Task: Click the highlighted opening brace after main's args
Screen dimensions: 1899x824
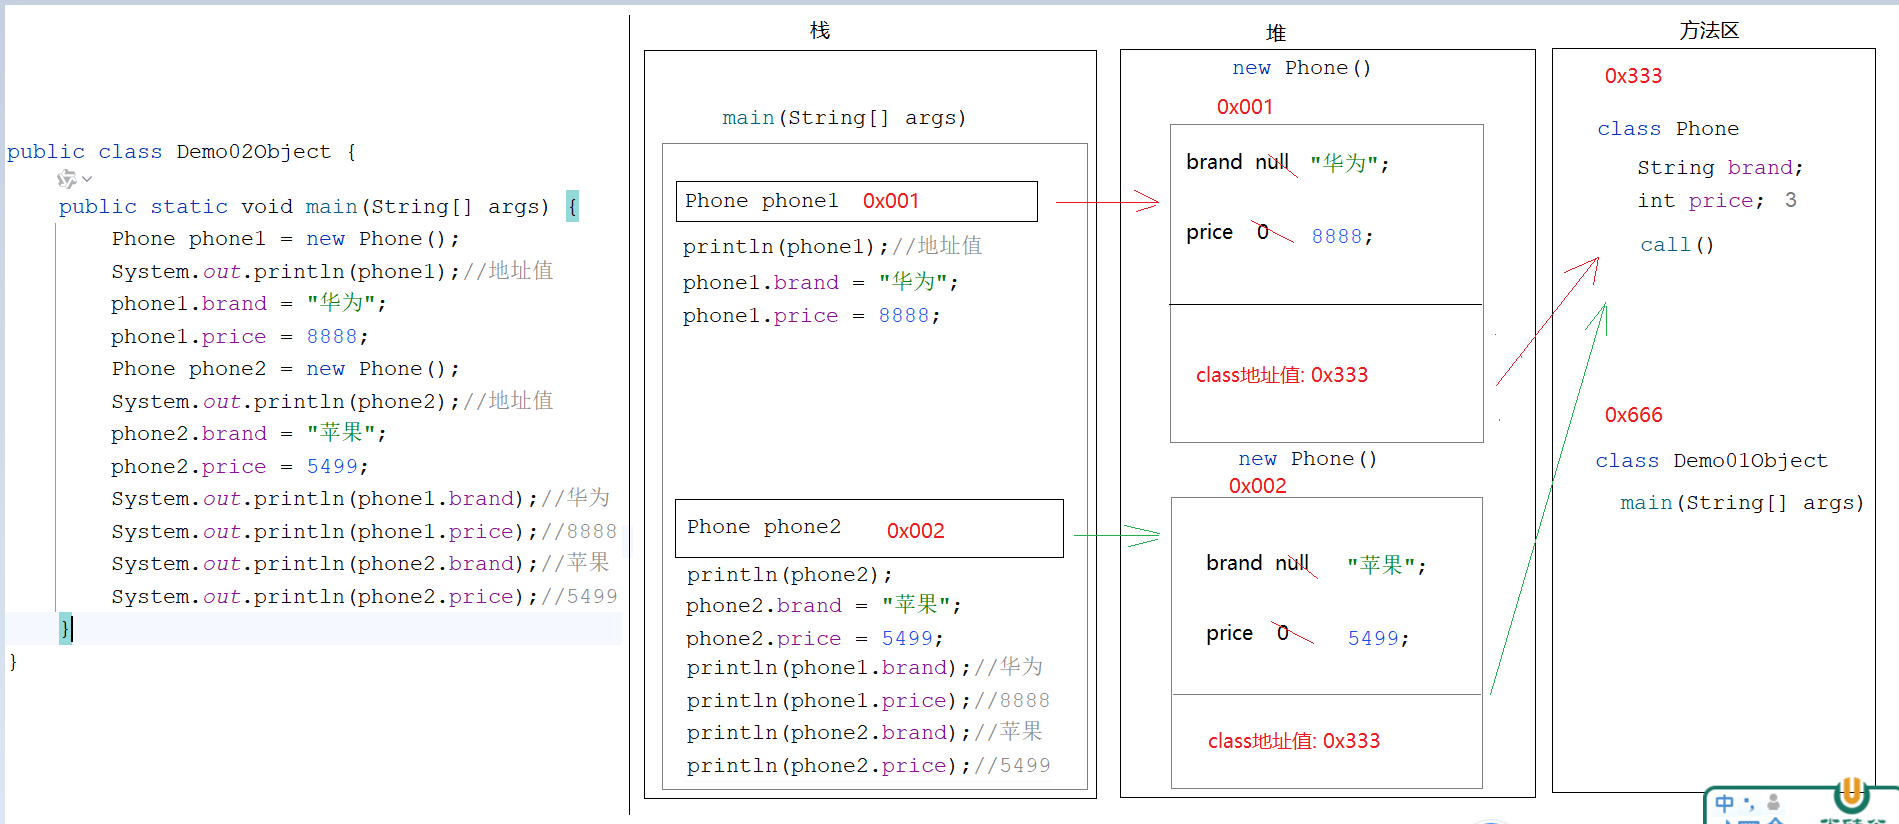Action: (572, 206)
